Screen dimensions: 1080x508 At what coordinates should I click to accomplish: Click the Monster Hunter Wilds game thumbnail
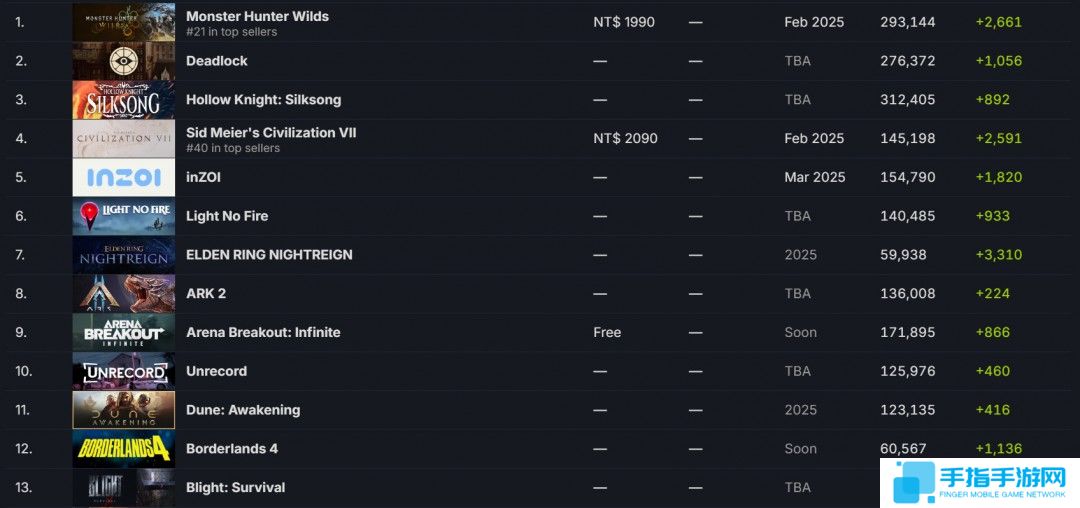123,22
